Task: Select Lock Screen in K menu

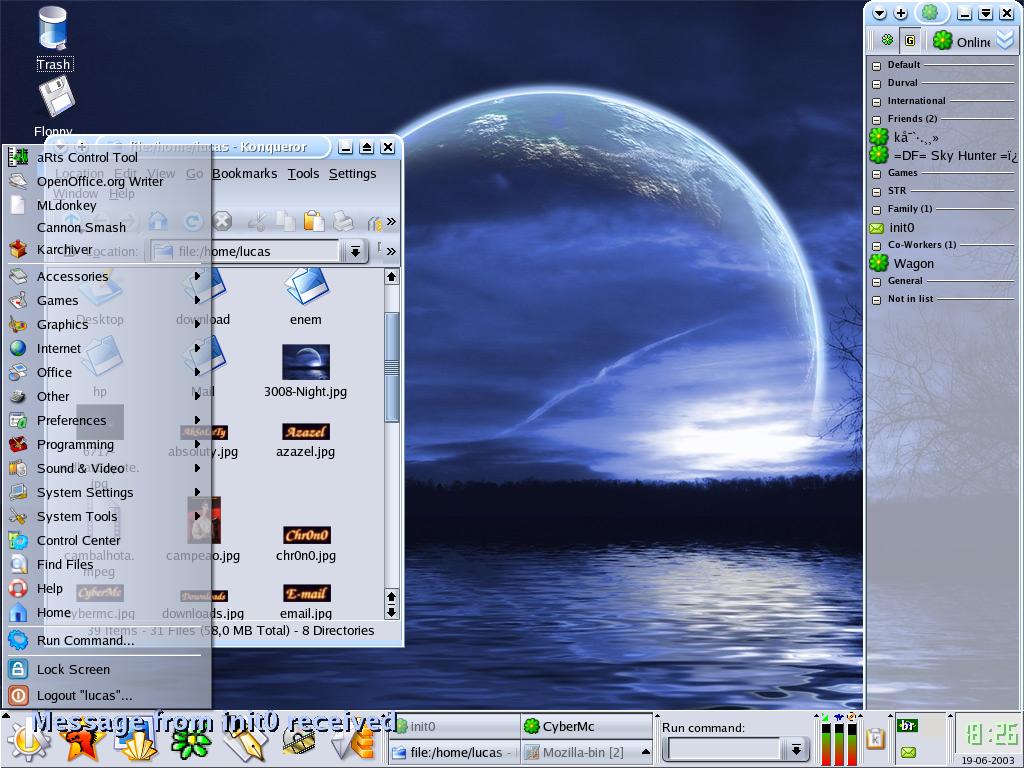Action: click(104, 669)
